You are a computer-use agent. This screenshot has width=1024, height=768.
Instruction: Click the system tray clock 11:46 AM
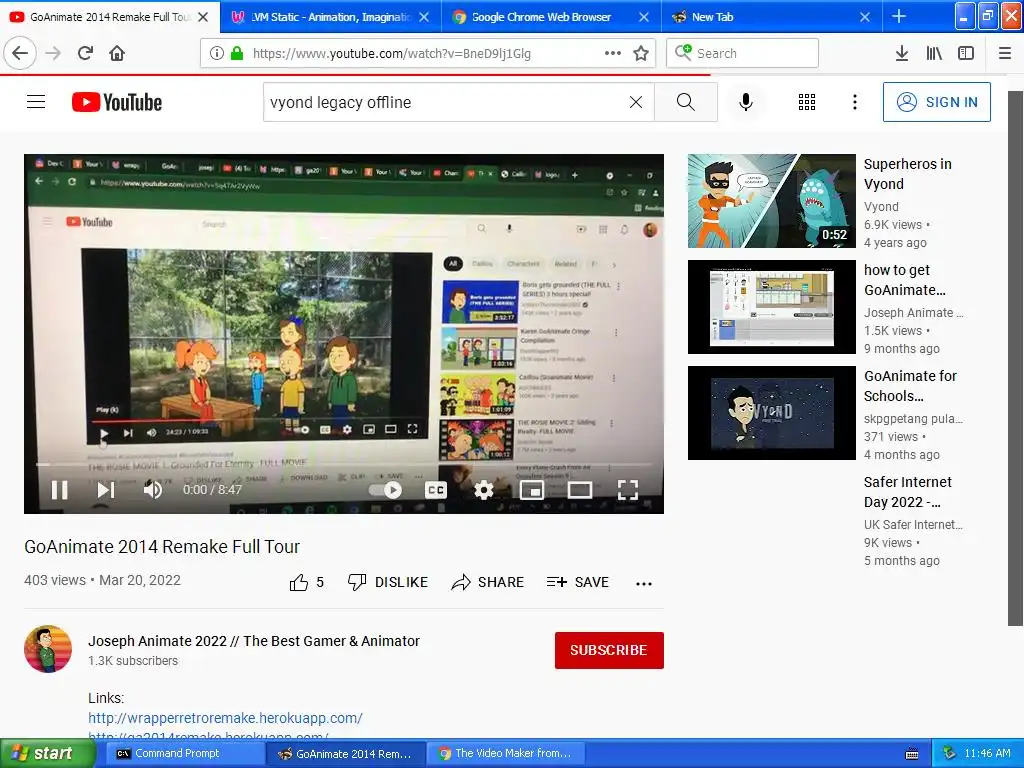point(987,753)
